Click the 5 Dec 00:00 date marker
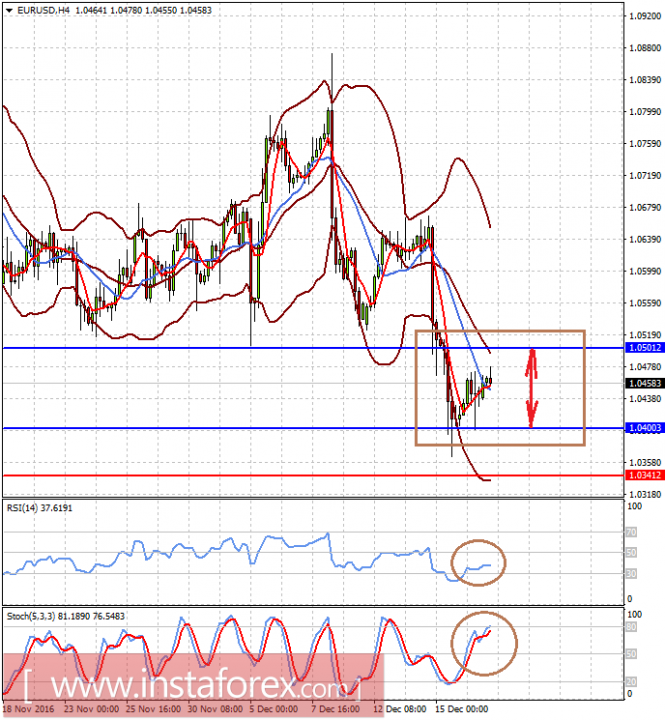 point(276,709)
